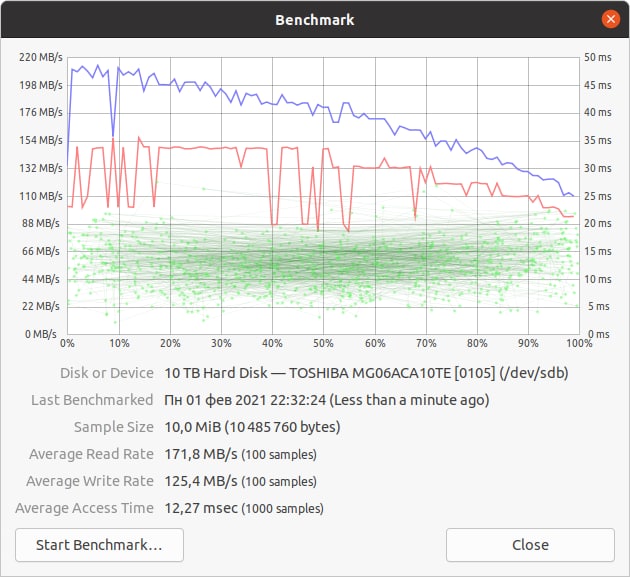Click the '30%' x-axis label

click(221, 344)
